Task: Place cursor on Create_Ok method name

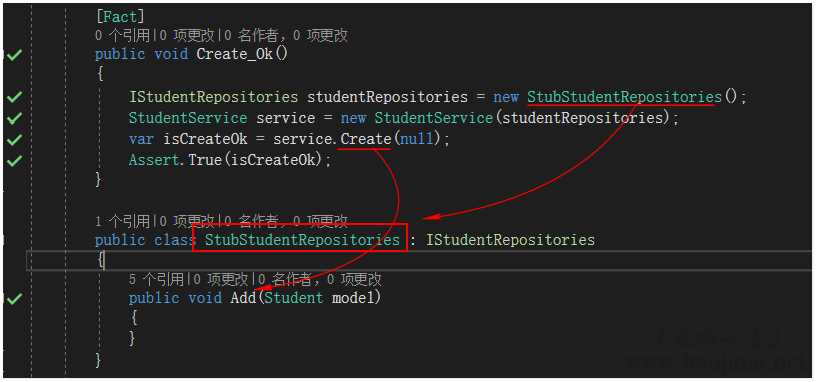Action: pyautogui.click(x=235, y=54)
